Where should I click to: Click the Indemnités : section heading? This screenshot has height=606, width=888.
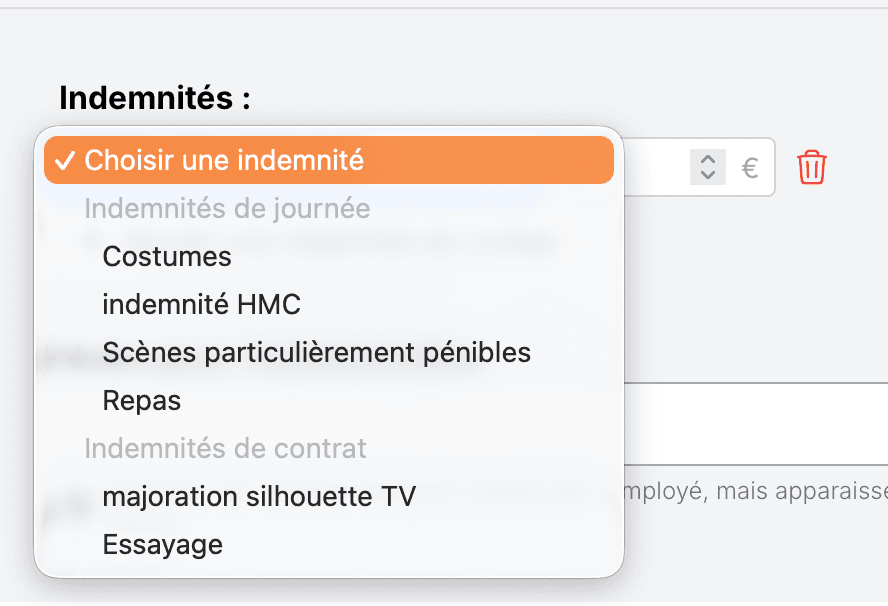155,98
